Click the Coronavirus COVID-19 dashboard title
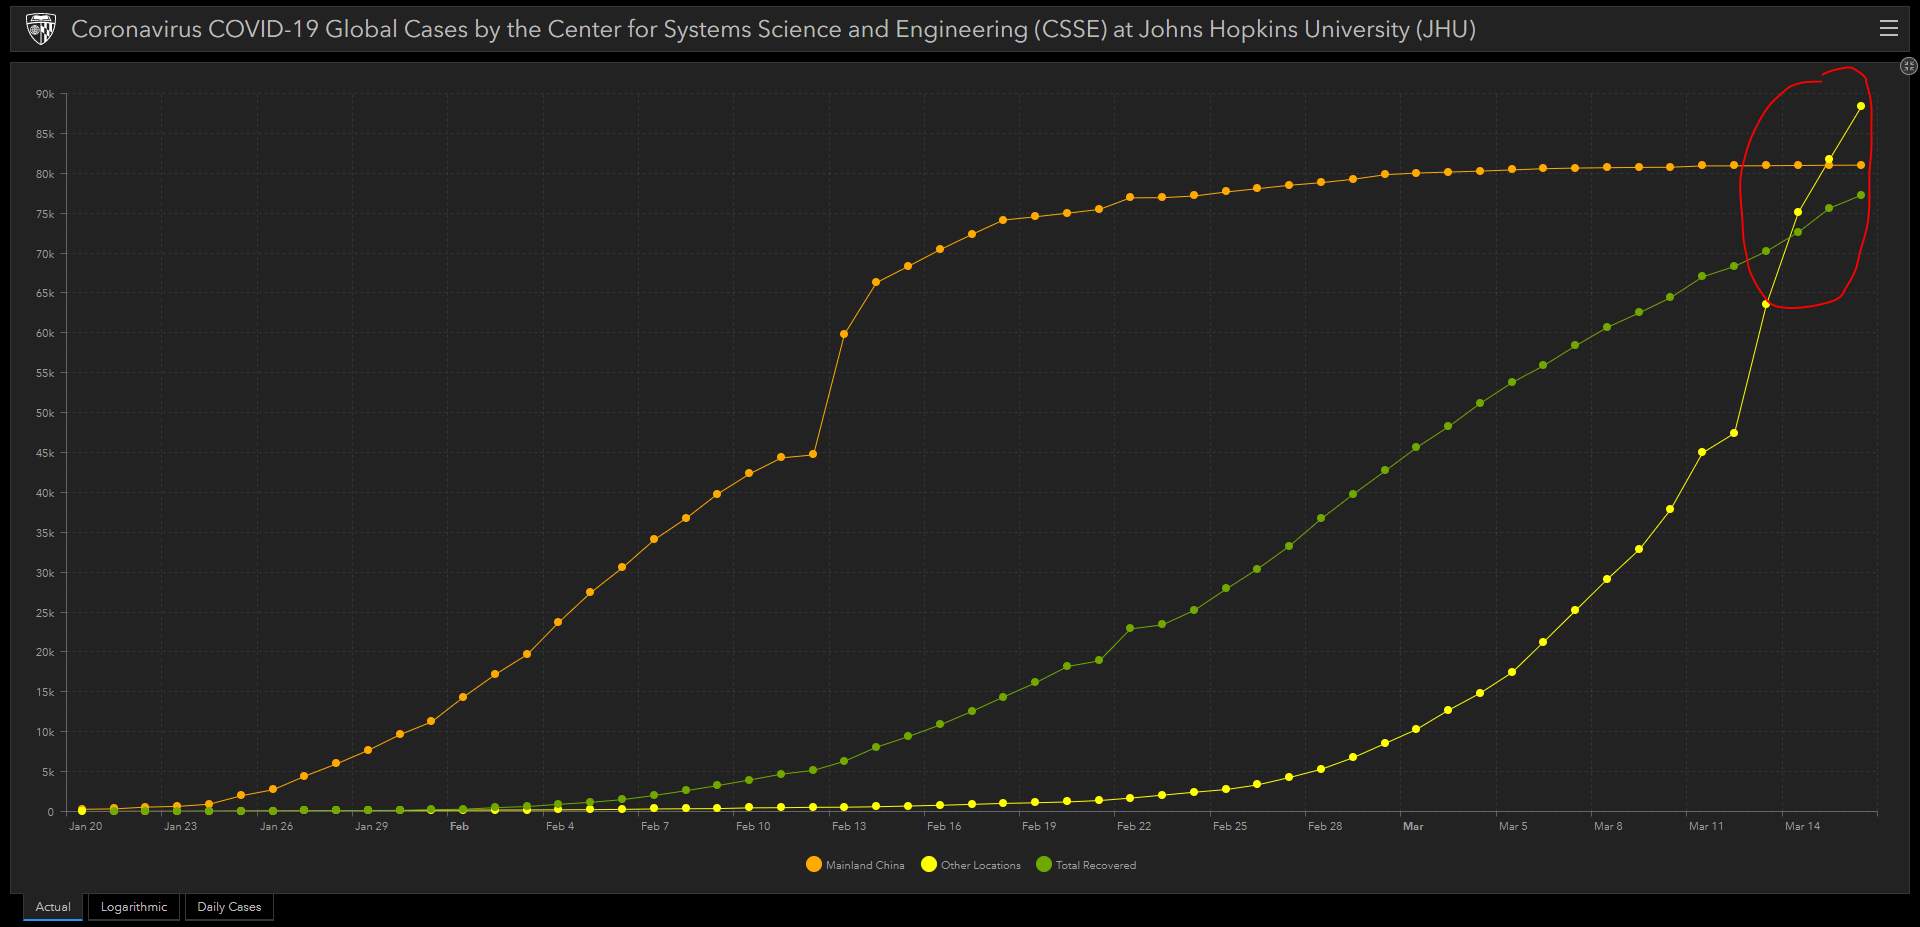 [x=773, y=29]
